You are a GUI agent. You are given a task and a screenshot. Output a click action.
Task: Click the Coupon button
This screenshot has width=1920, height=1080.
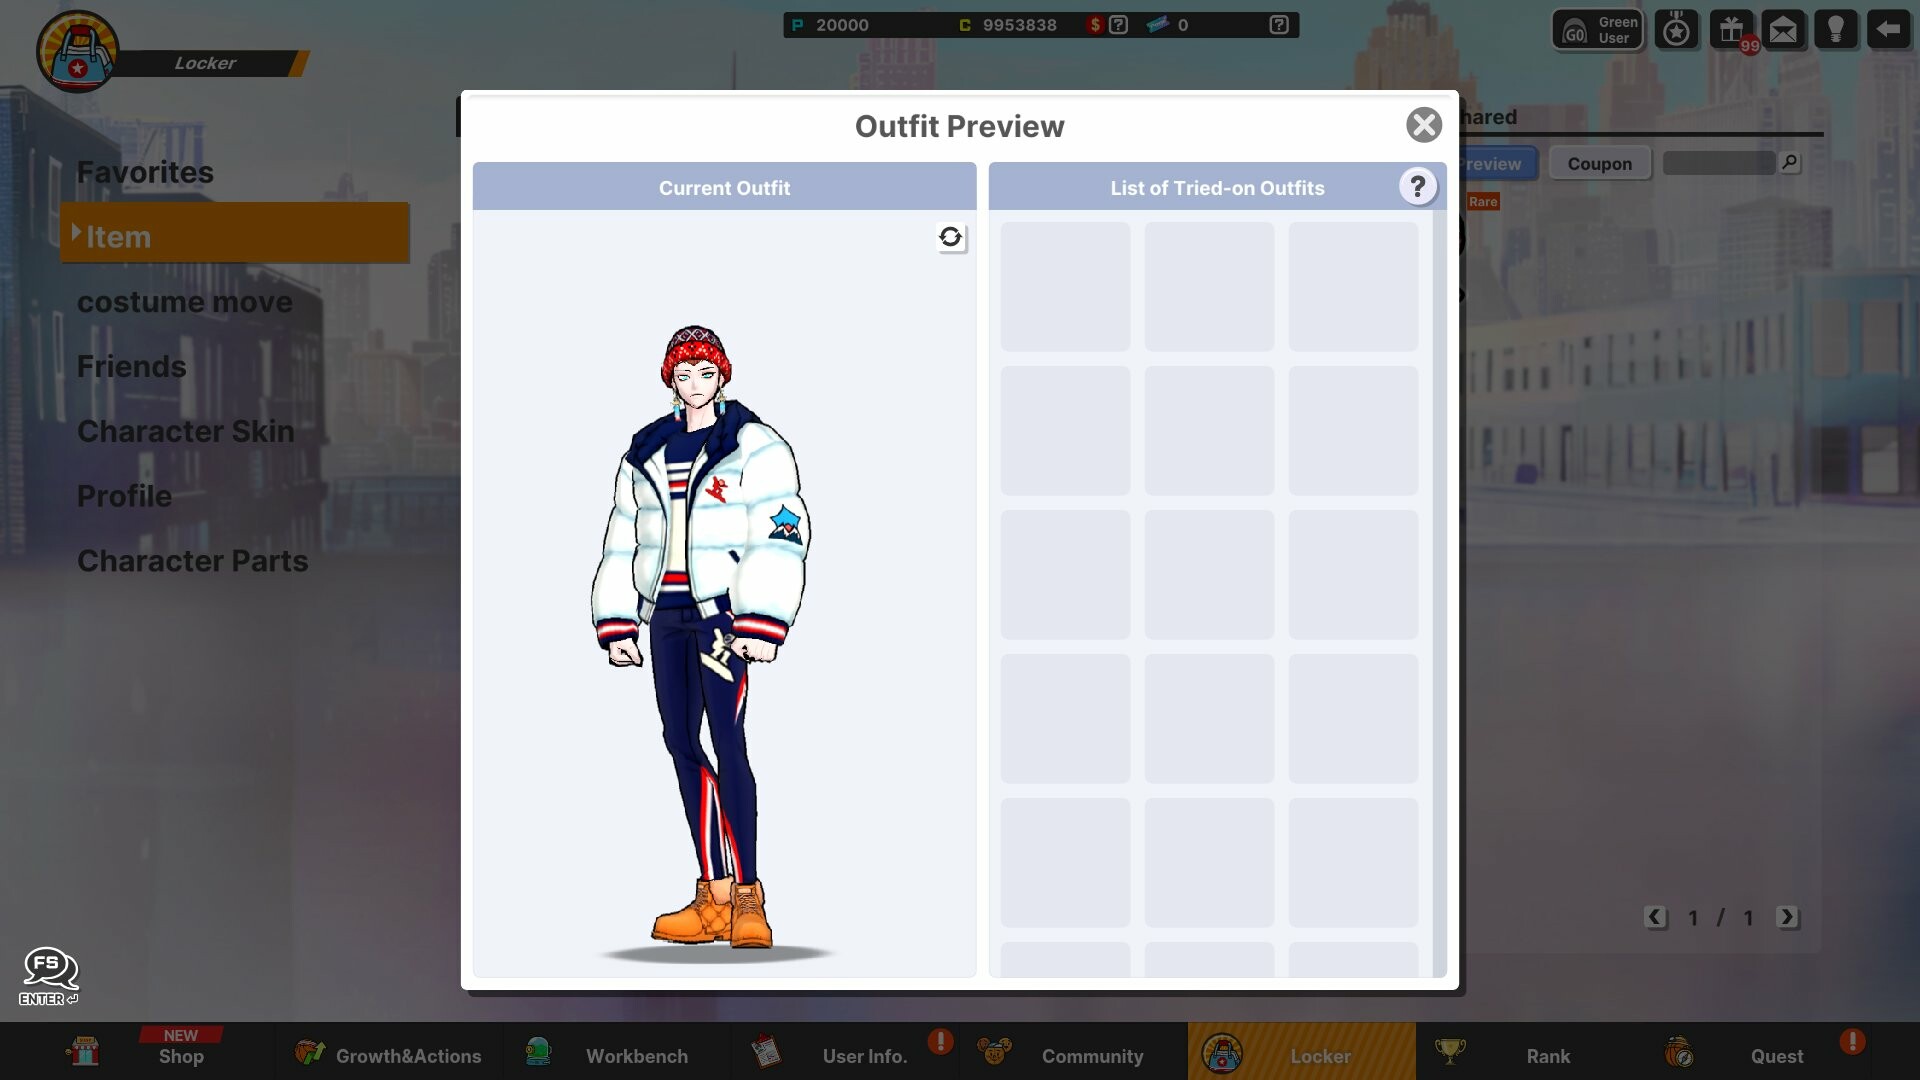click(1600, 163)
